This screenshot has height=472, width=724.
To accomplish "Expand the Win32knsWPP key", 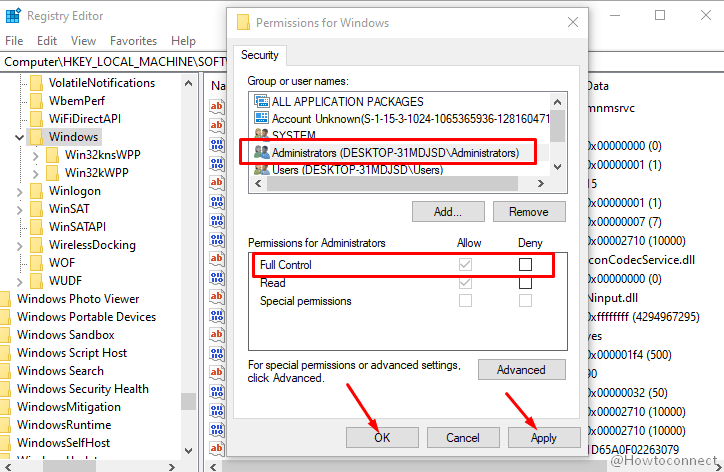I will 36,155.
